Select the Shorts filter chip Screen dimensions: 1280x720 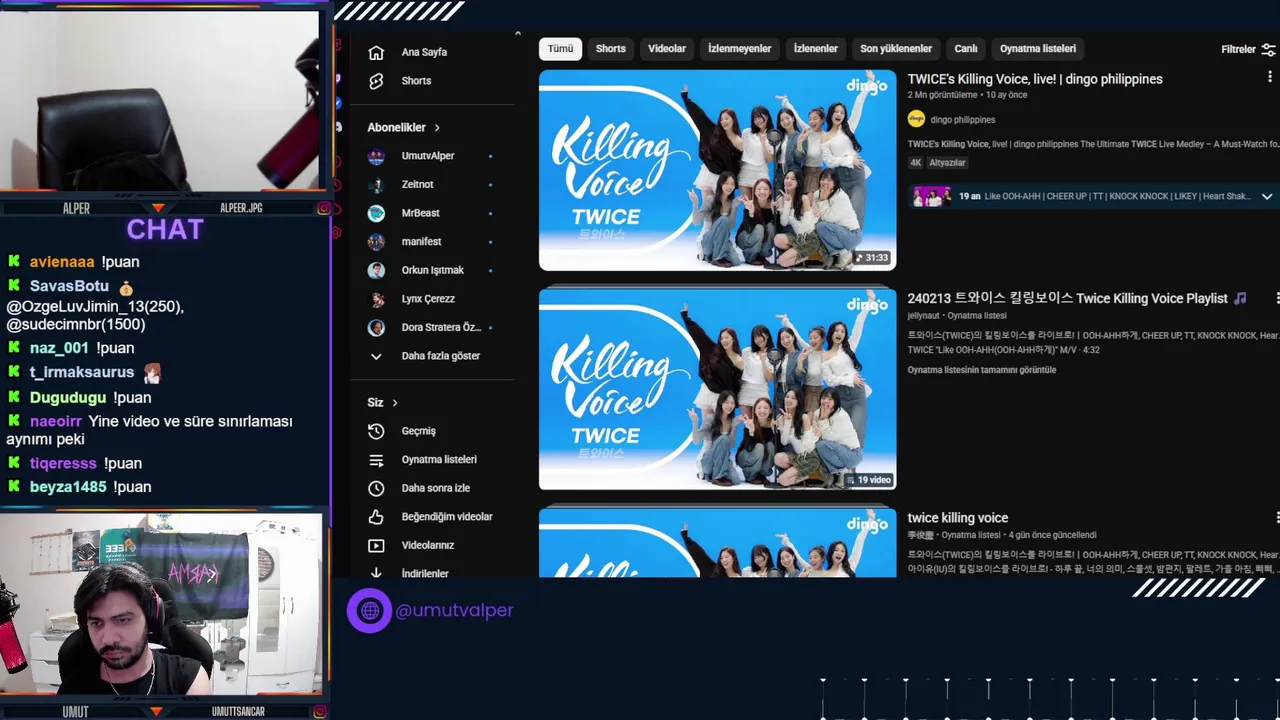611,49
